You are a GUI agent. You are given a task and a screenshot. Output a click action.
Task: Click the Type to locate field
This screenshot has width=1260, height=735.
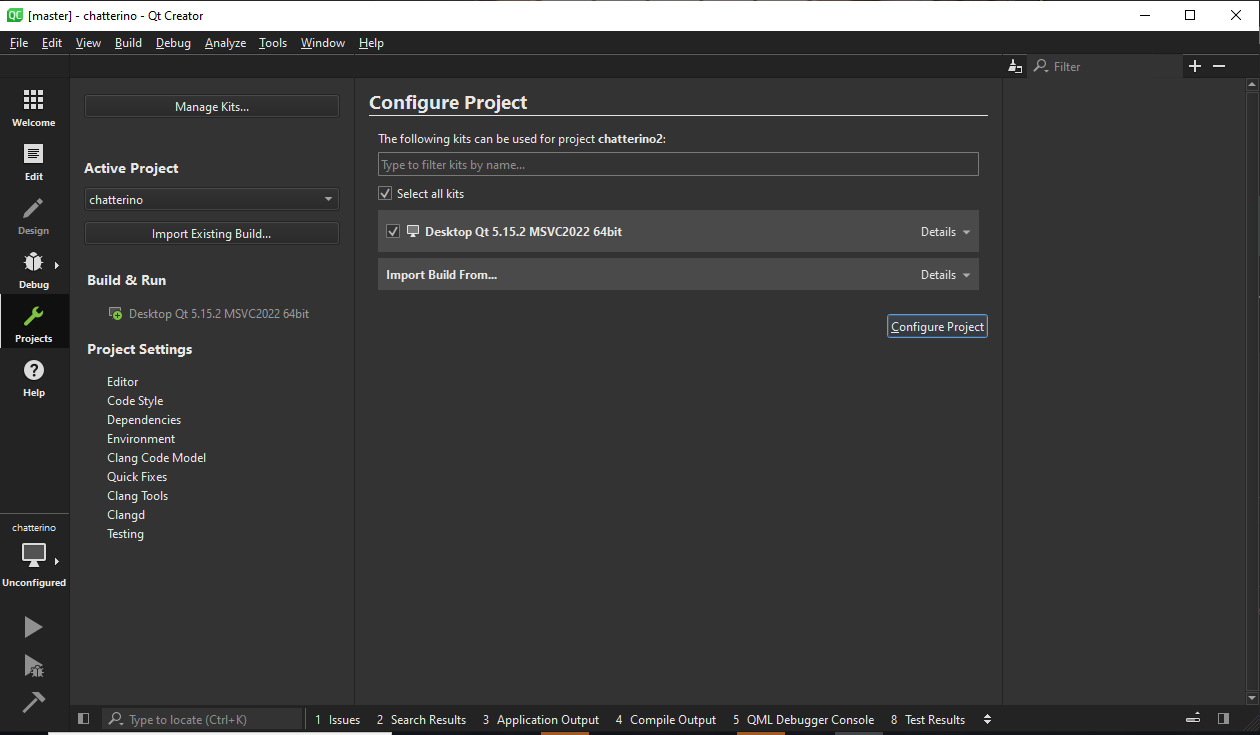tap(202, 719)
